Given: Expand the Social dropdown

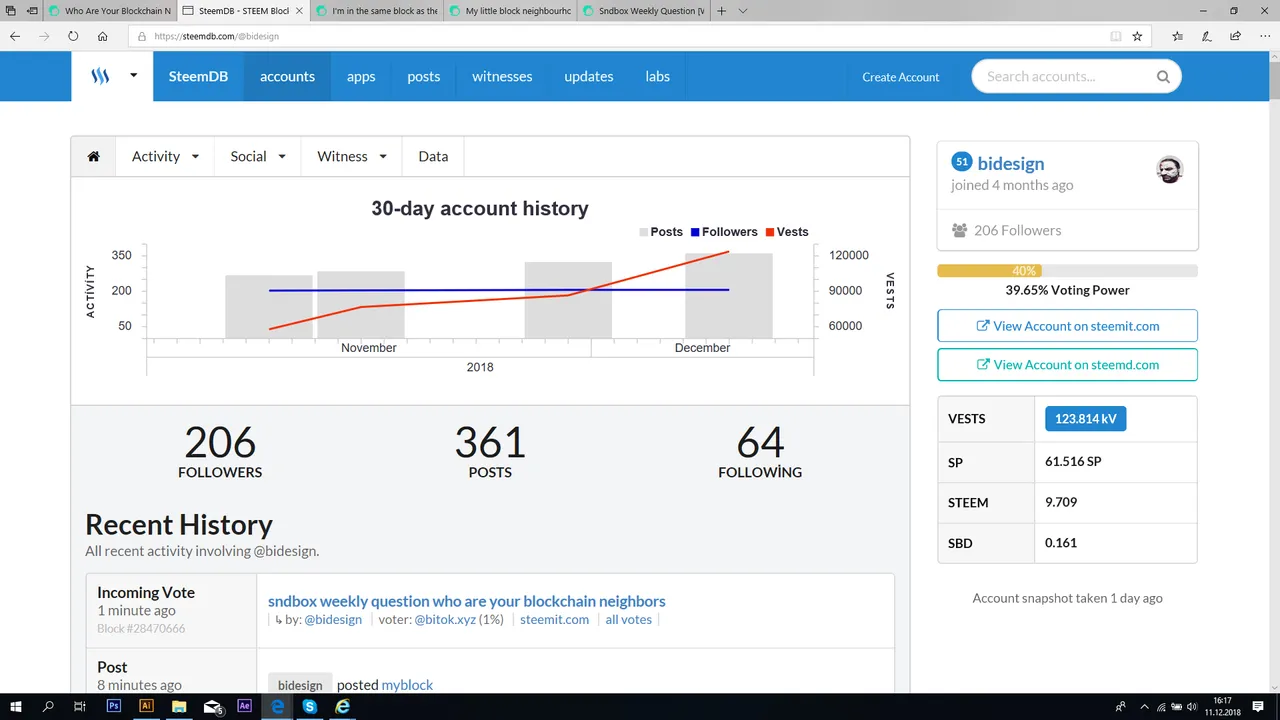Looking at the screenshot, I should tap(258, 156).
